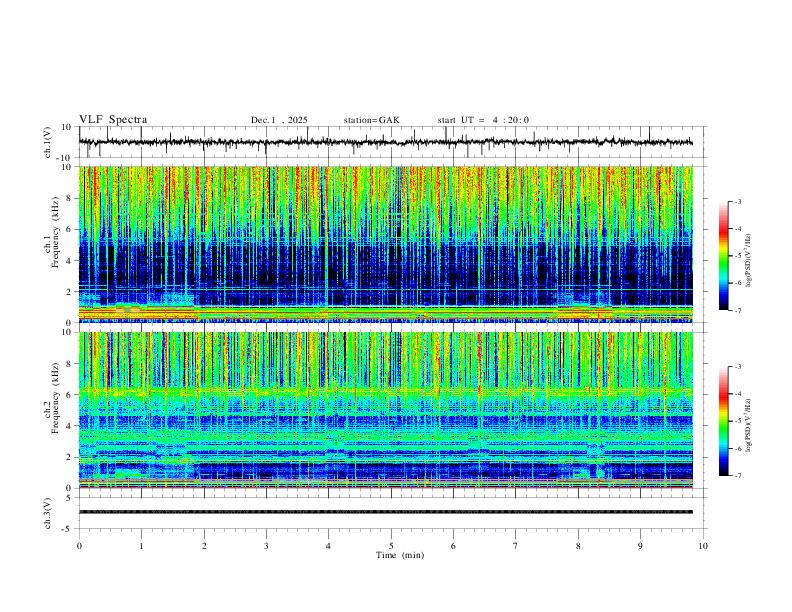Image resolution: width=792 pixels, height=612 pixels.
Task: Click the "-10" tick on the ch.1(V) axis
Action: click(x=65, y=158)
